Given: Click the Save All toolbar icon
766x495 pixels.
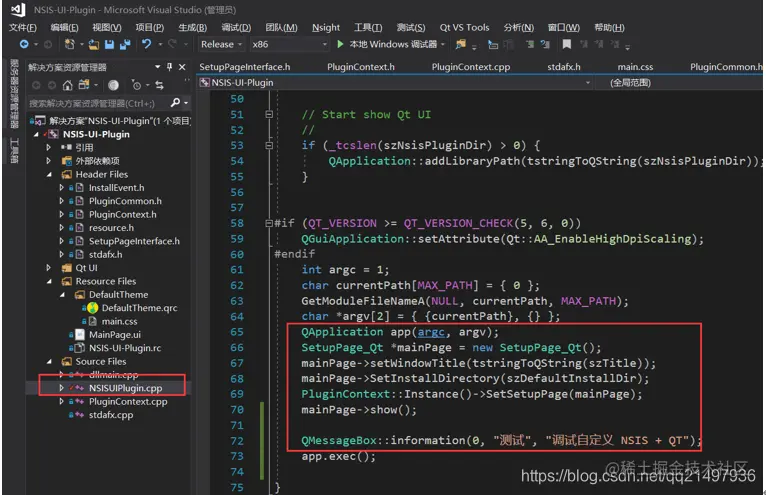Looking at the screenshot, I should [126, 44].
